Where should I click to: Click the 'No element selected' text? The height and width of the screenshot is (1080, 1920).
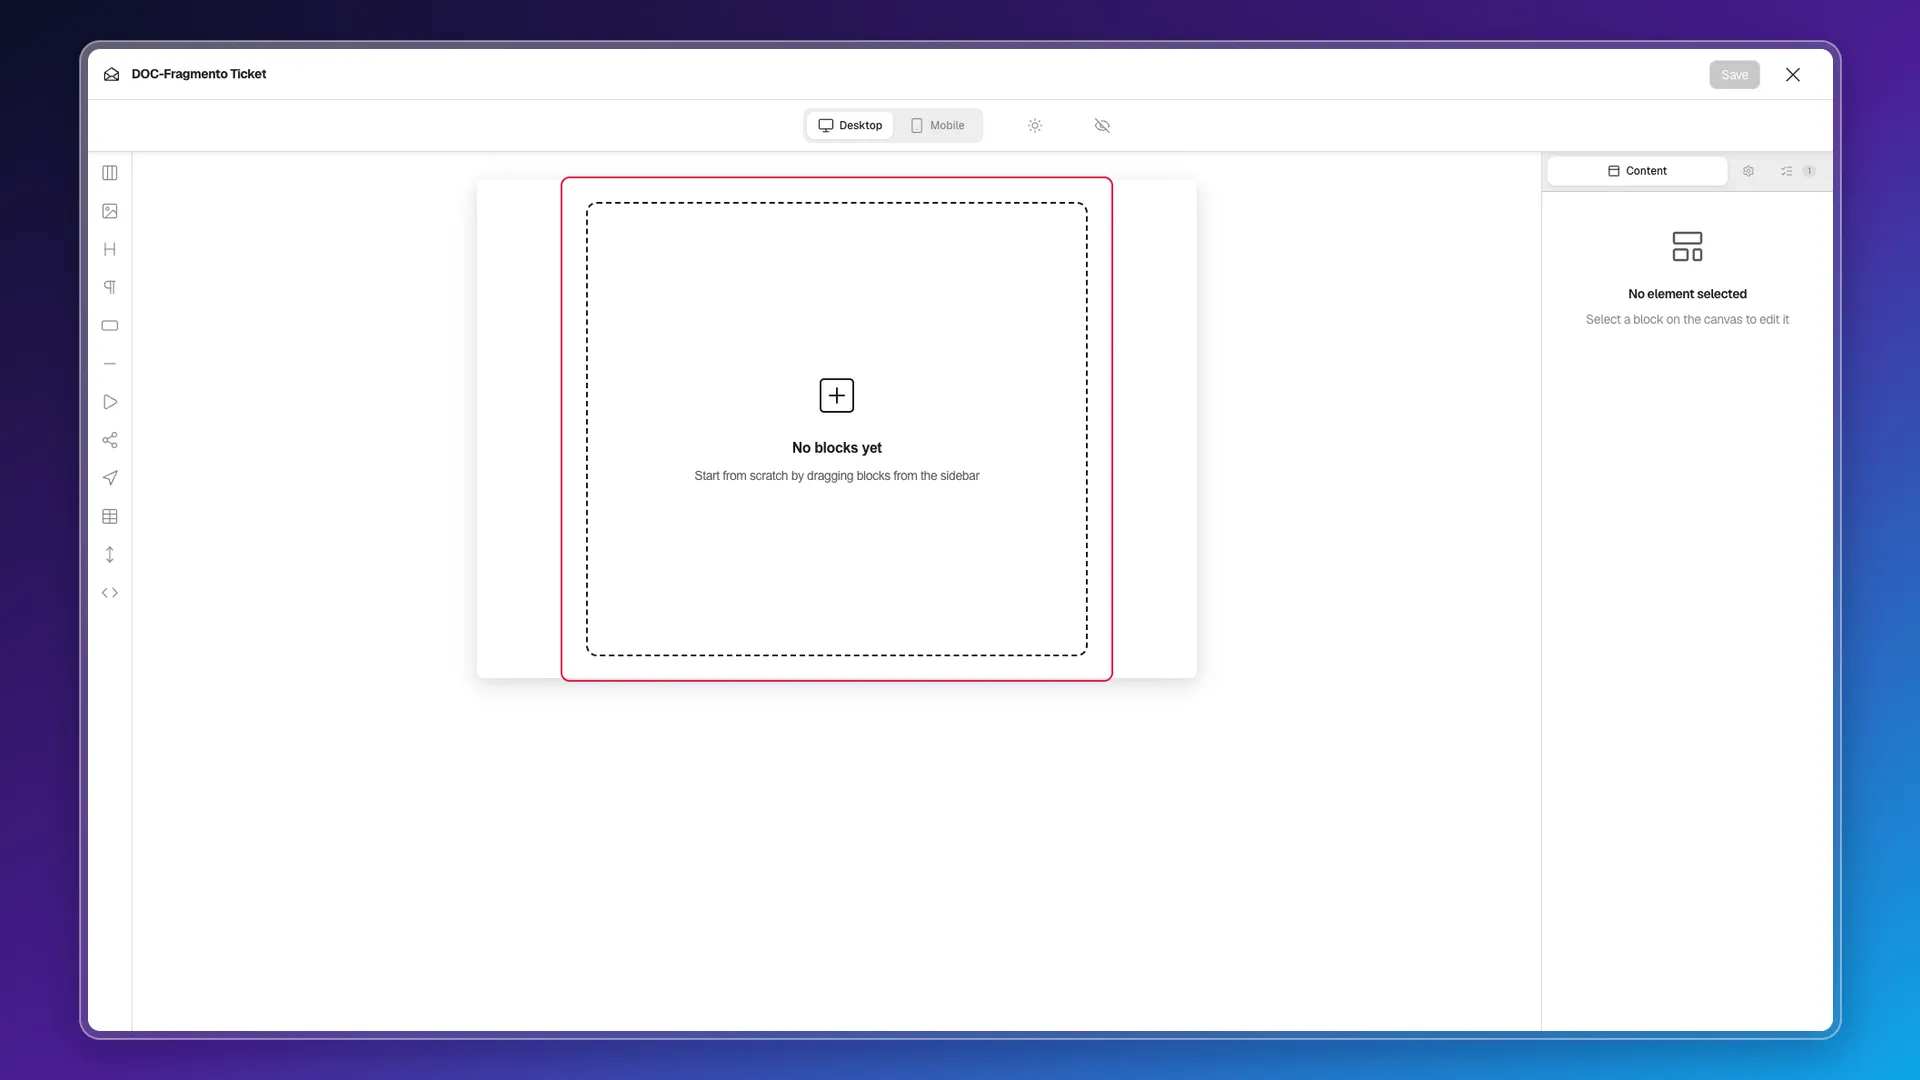pyautogui.click(x=1687, y=294)
